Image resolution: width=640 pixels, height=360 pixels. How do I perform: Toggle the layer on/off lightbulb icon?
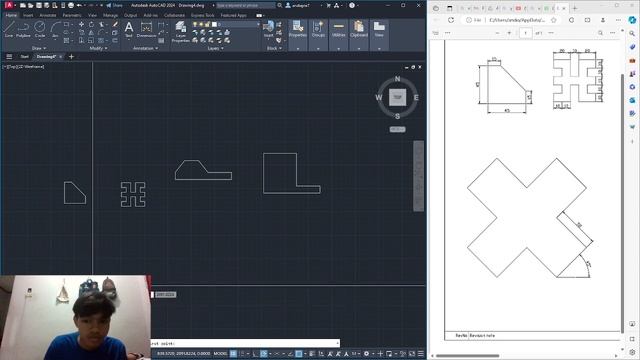coord(195,24)
